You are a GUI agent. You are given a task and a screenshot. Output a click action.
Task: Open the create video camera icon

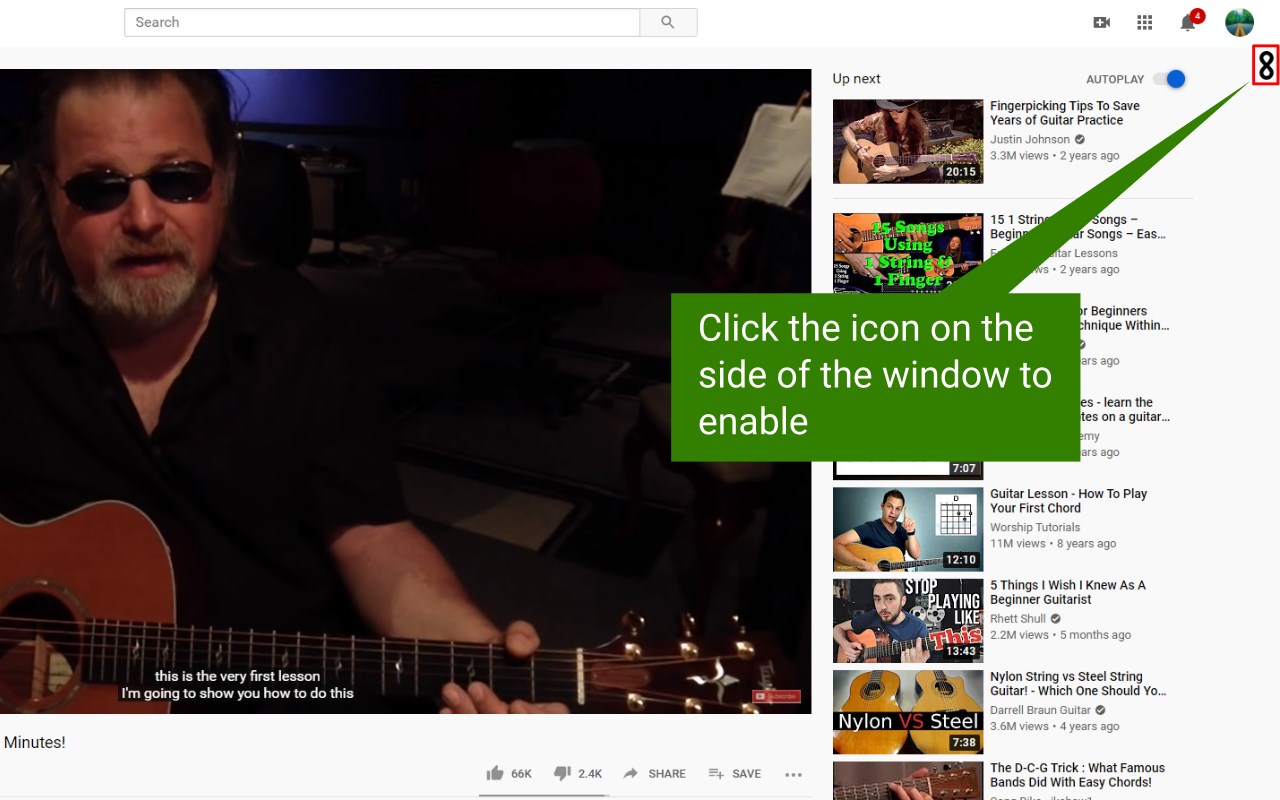click(1101, 22)
